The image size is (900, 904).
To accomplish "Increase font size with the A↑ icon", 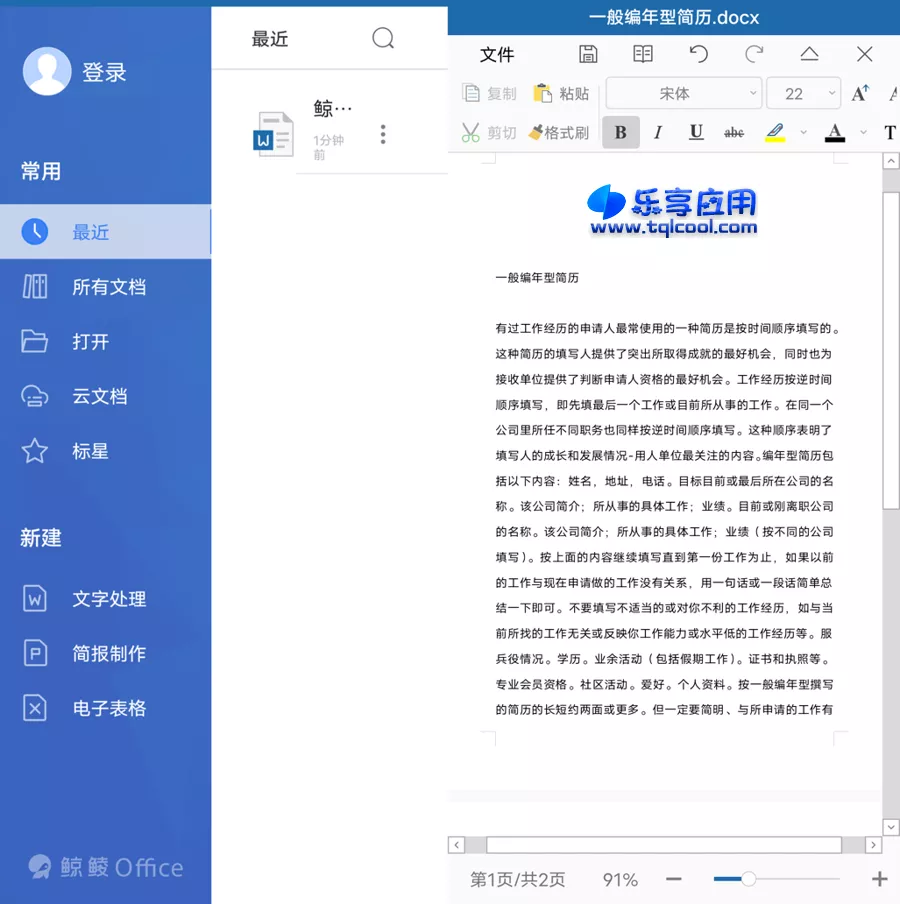I will tap(859, 93).
